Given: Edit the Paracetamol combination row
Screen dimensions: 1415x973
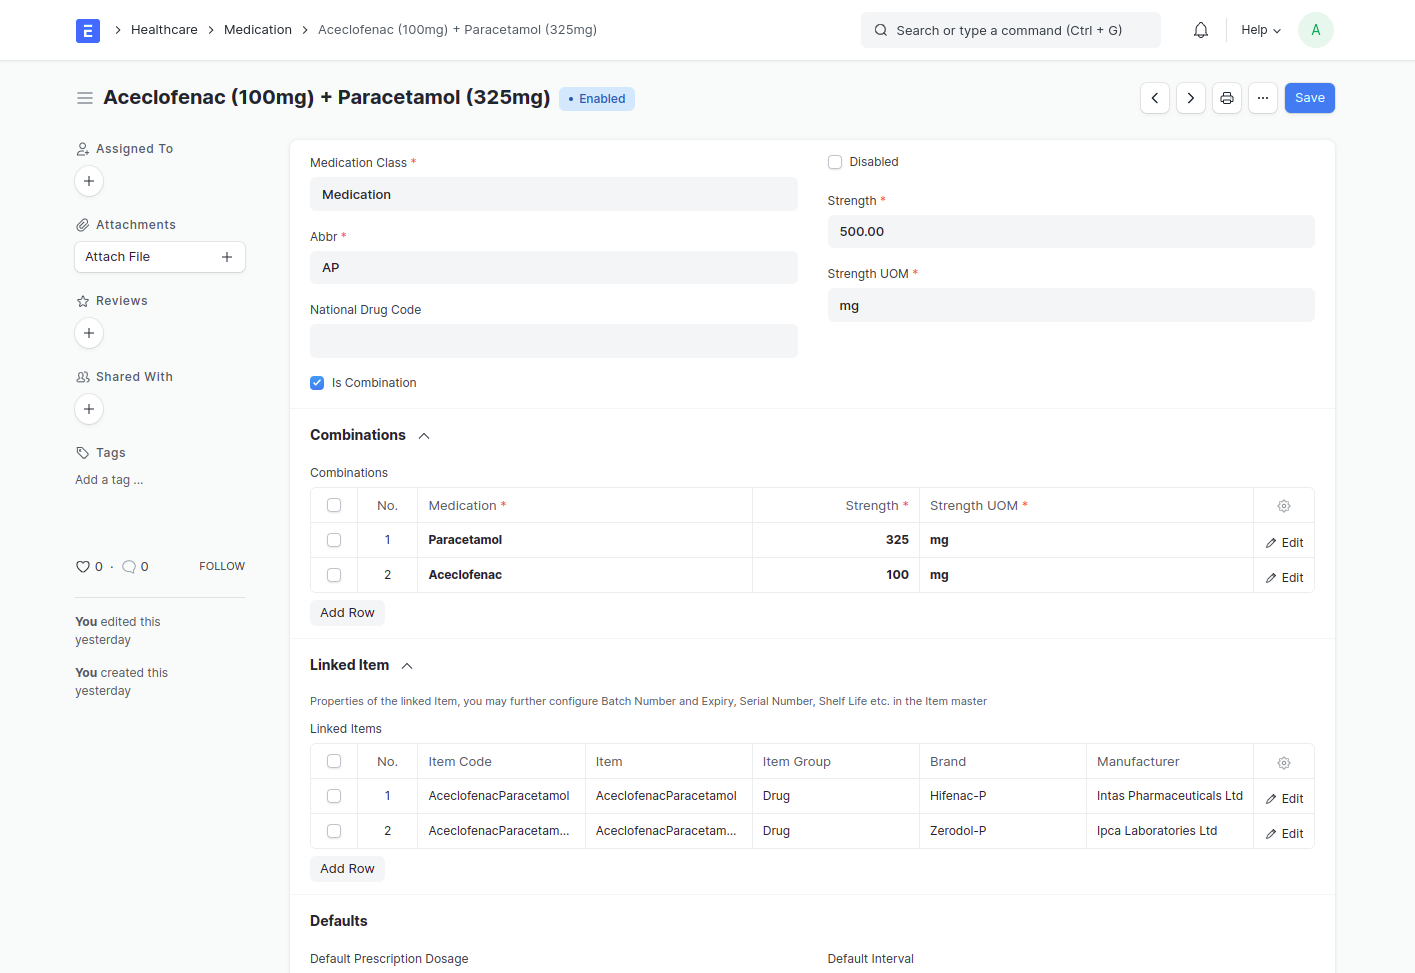Looking at the screenshot, I should point(1284,543).
